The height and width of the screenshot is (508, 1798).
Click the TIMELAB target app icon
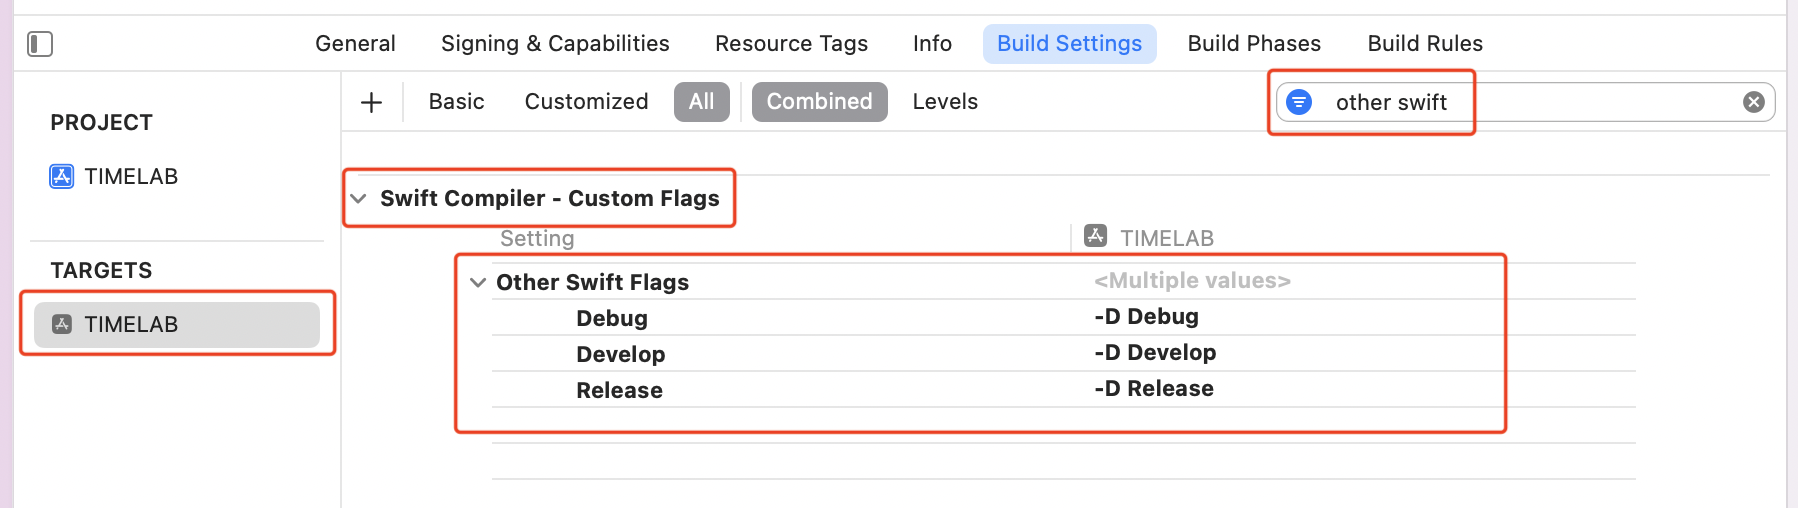tap(62, 324)
